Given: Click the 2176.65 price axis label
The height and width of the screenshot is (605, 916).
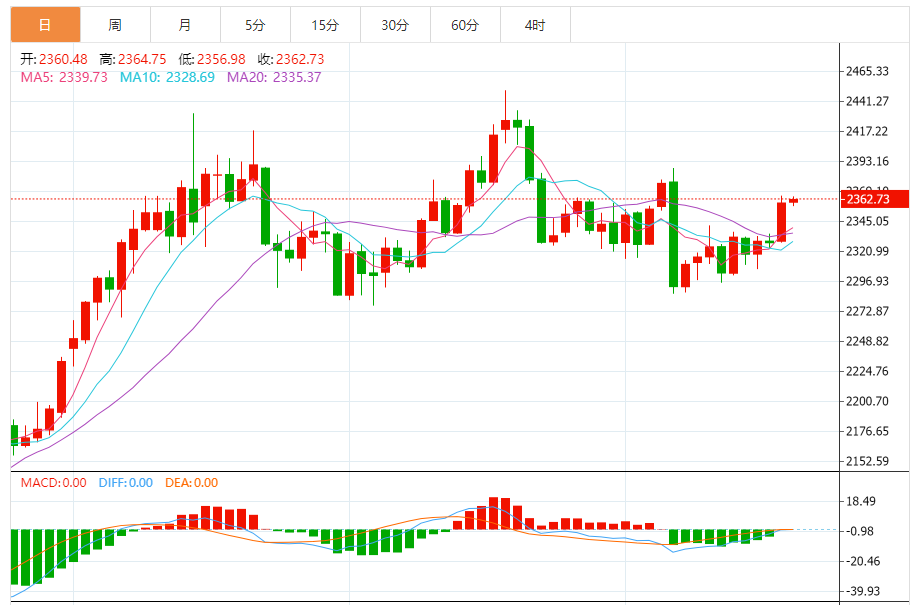Looking at the screenshot, I should click(x=868, y=431).
